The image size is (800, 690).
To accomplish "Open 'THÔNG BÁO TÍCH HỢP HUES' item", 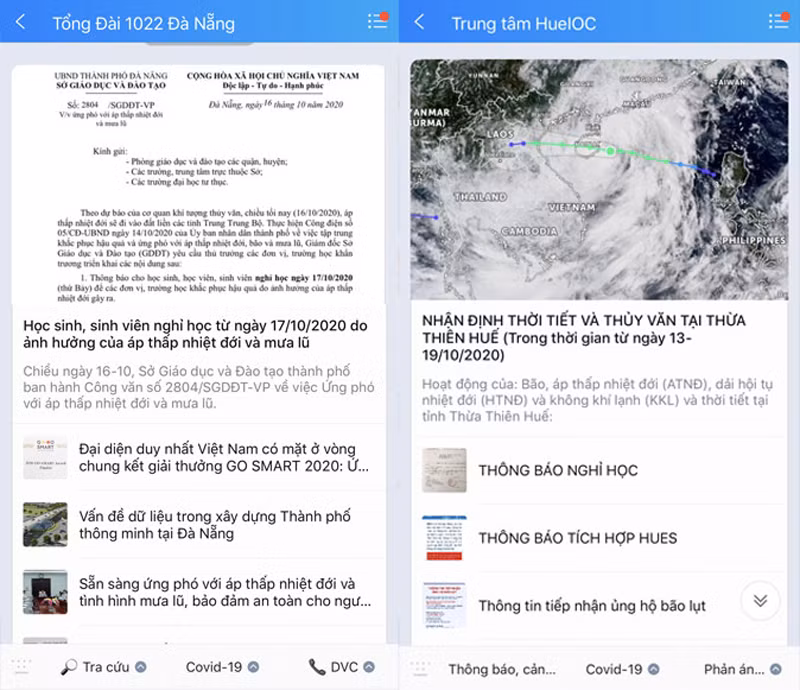I will pos(577,538).
